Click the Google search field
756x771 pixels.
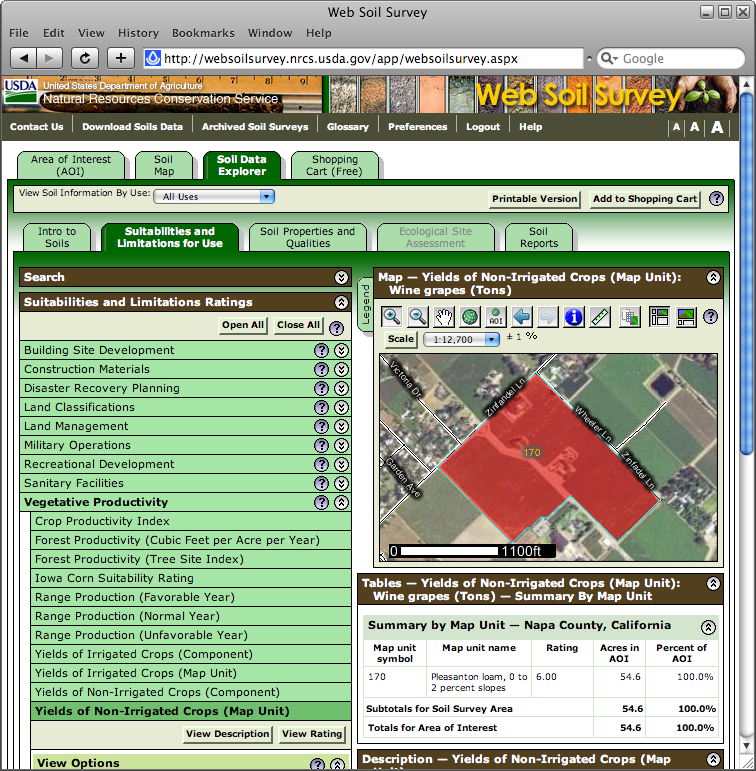click(671, 59)
